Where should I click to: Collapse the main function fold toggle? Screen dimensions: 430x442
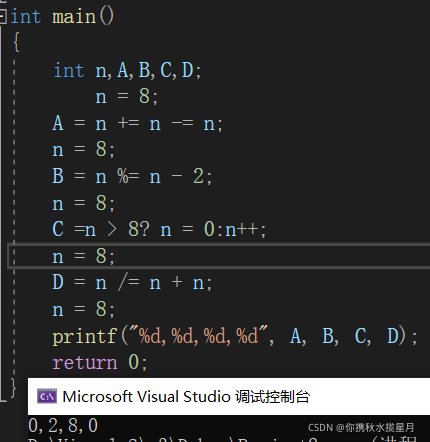3,17
